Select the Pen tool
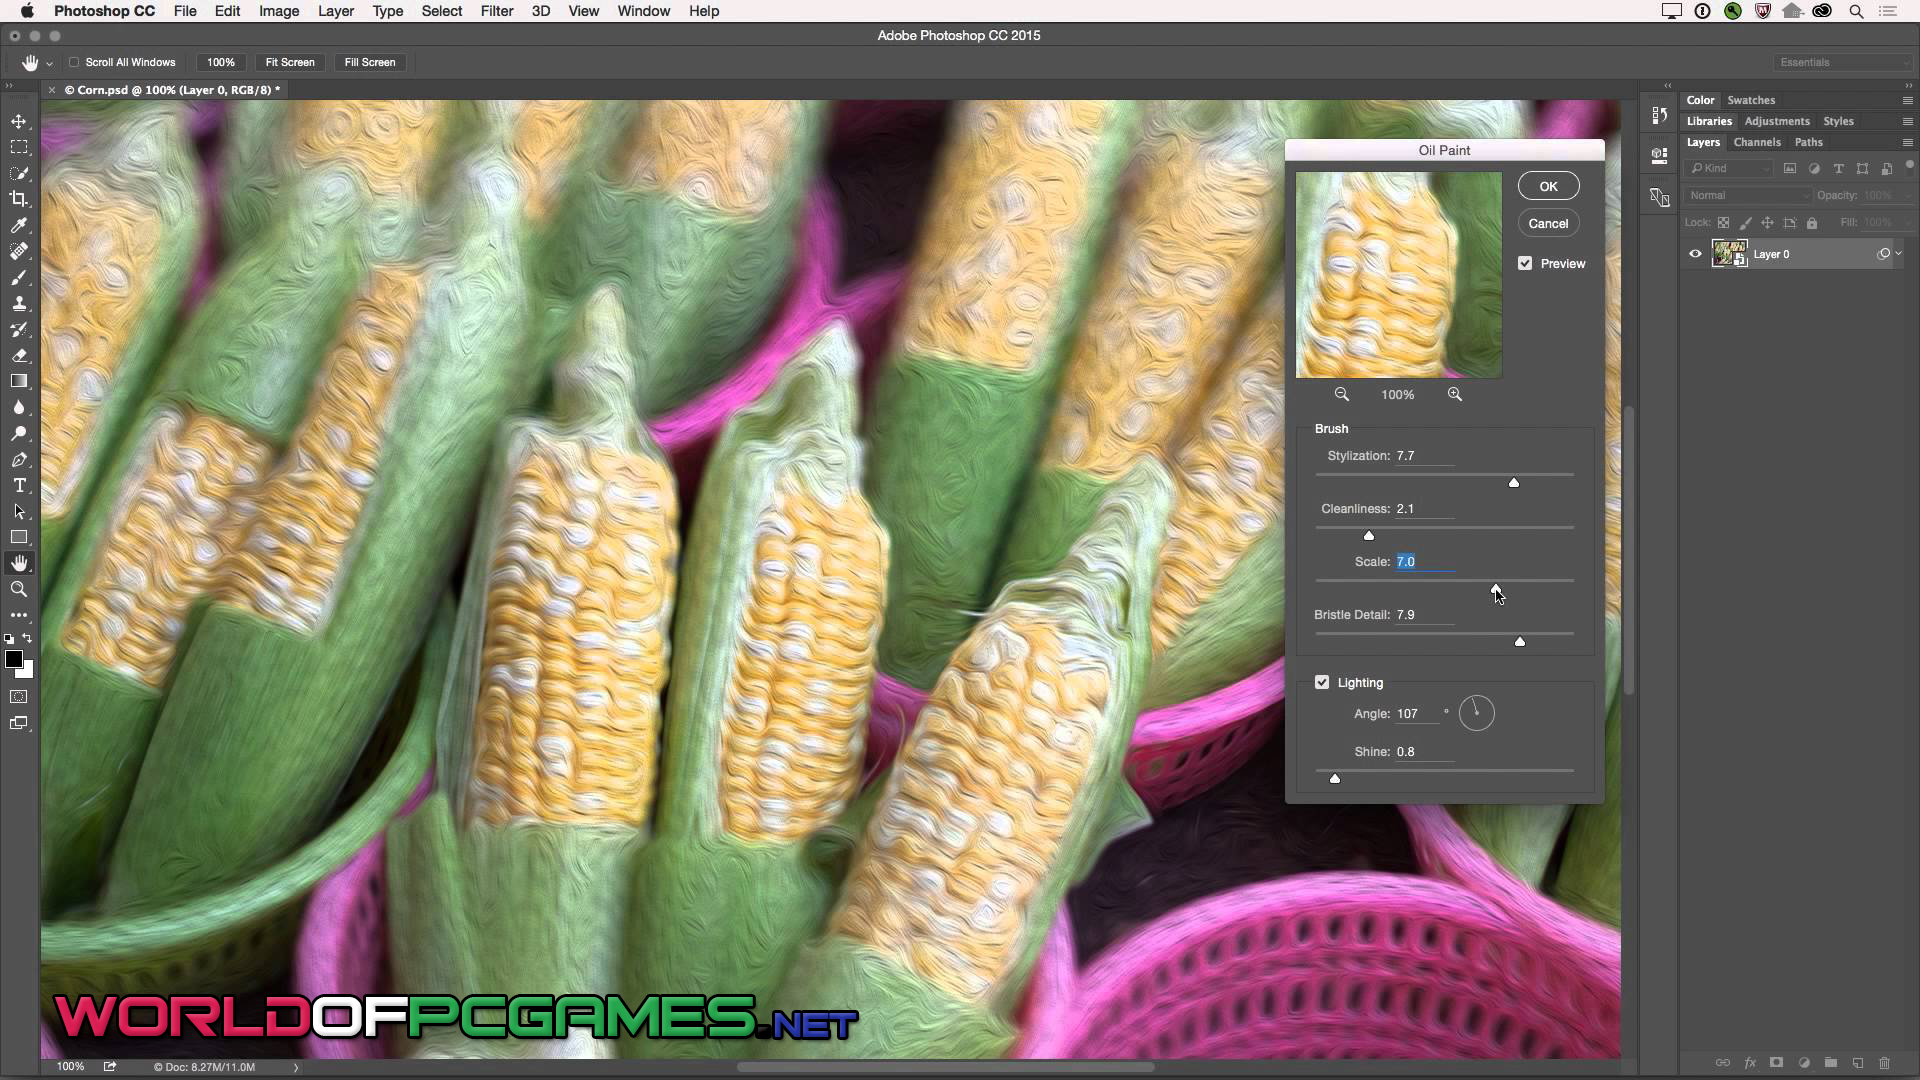This screenshot has height=1080, width=1920. coord(19,459)
